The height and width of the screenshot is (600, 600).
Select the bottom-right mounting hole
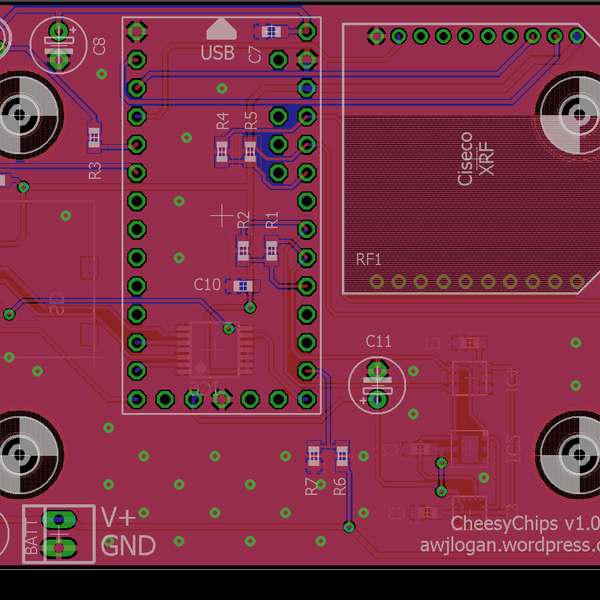579,455
